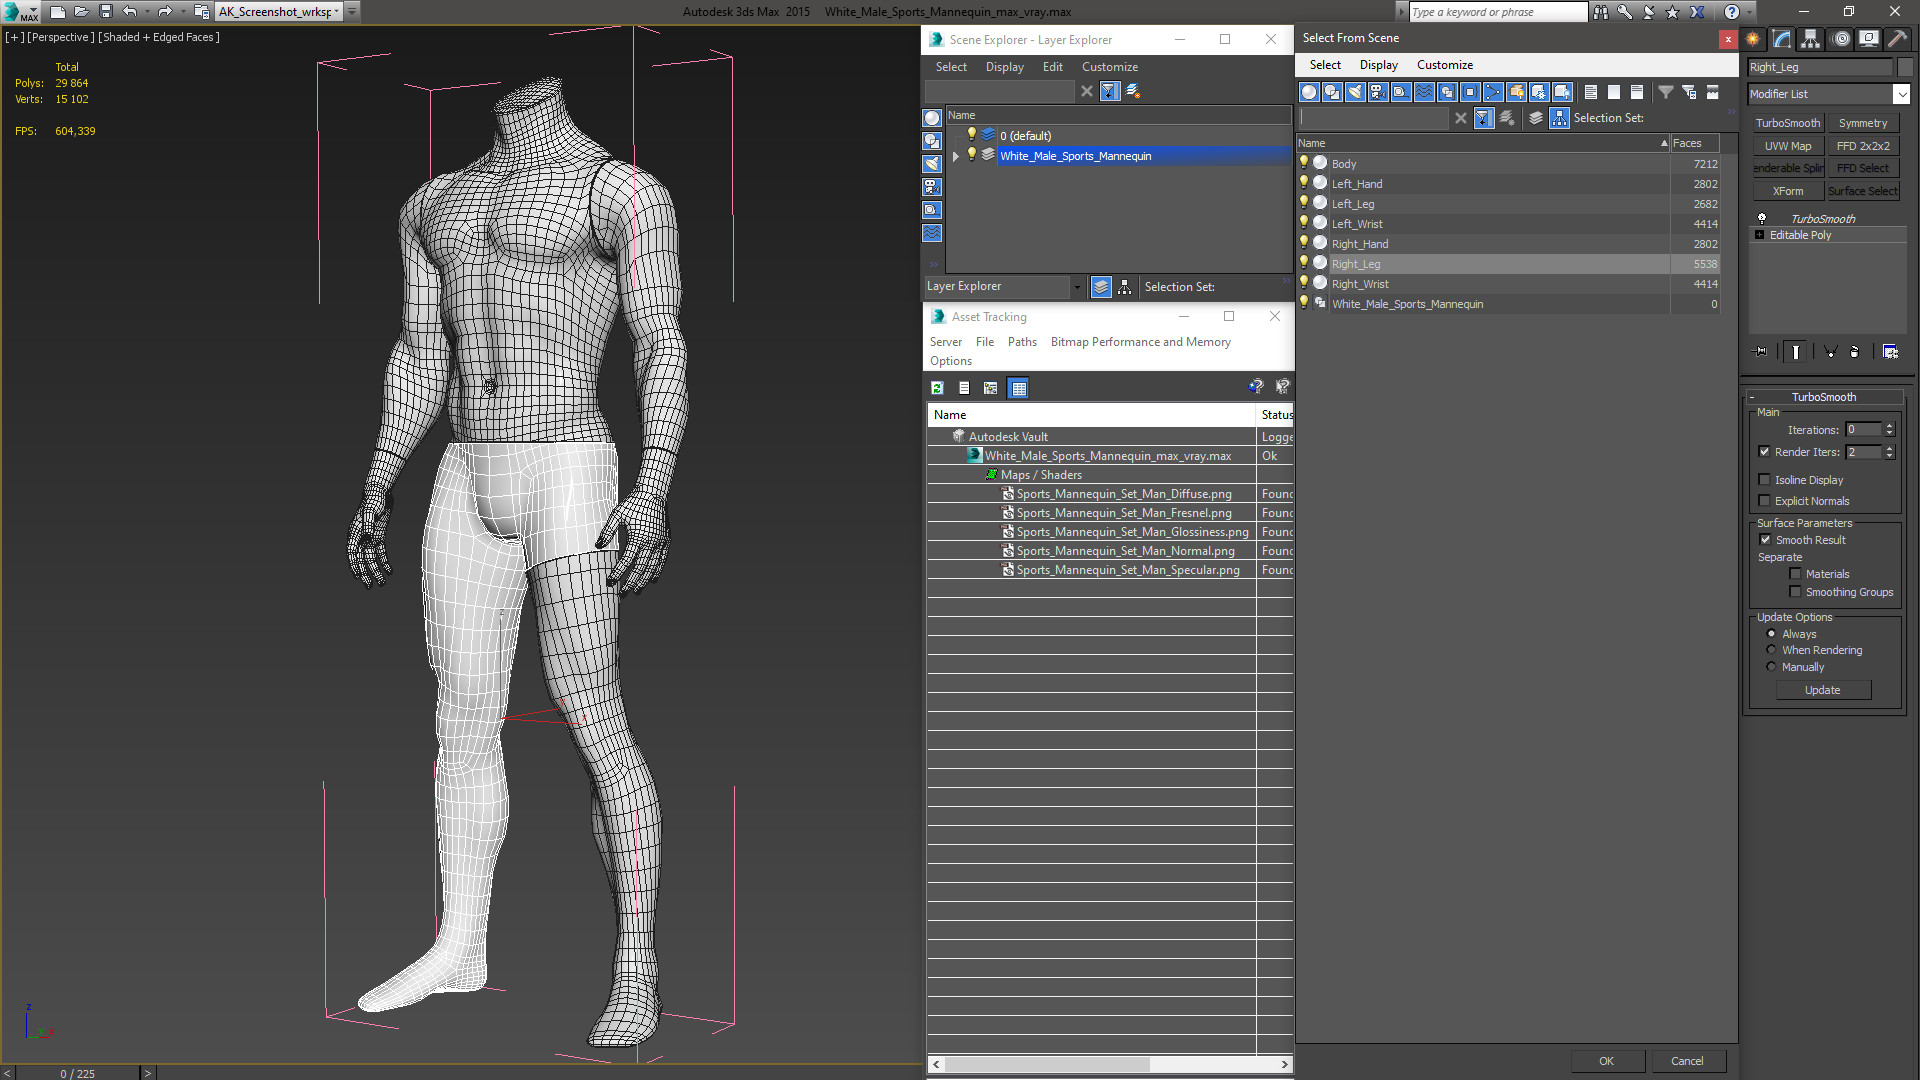Open Paths menu in Asset Tracking
Image resolution: width=1920 pixels, height=1080 pixels.
click(x=1022, y=342)
